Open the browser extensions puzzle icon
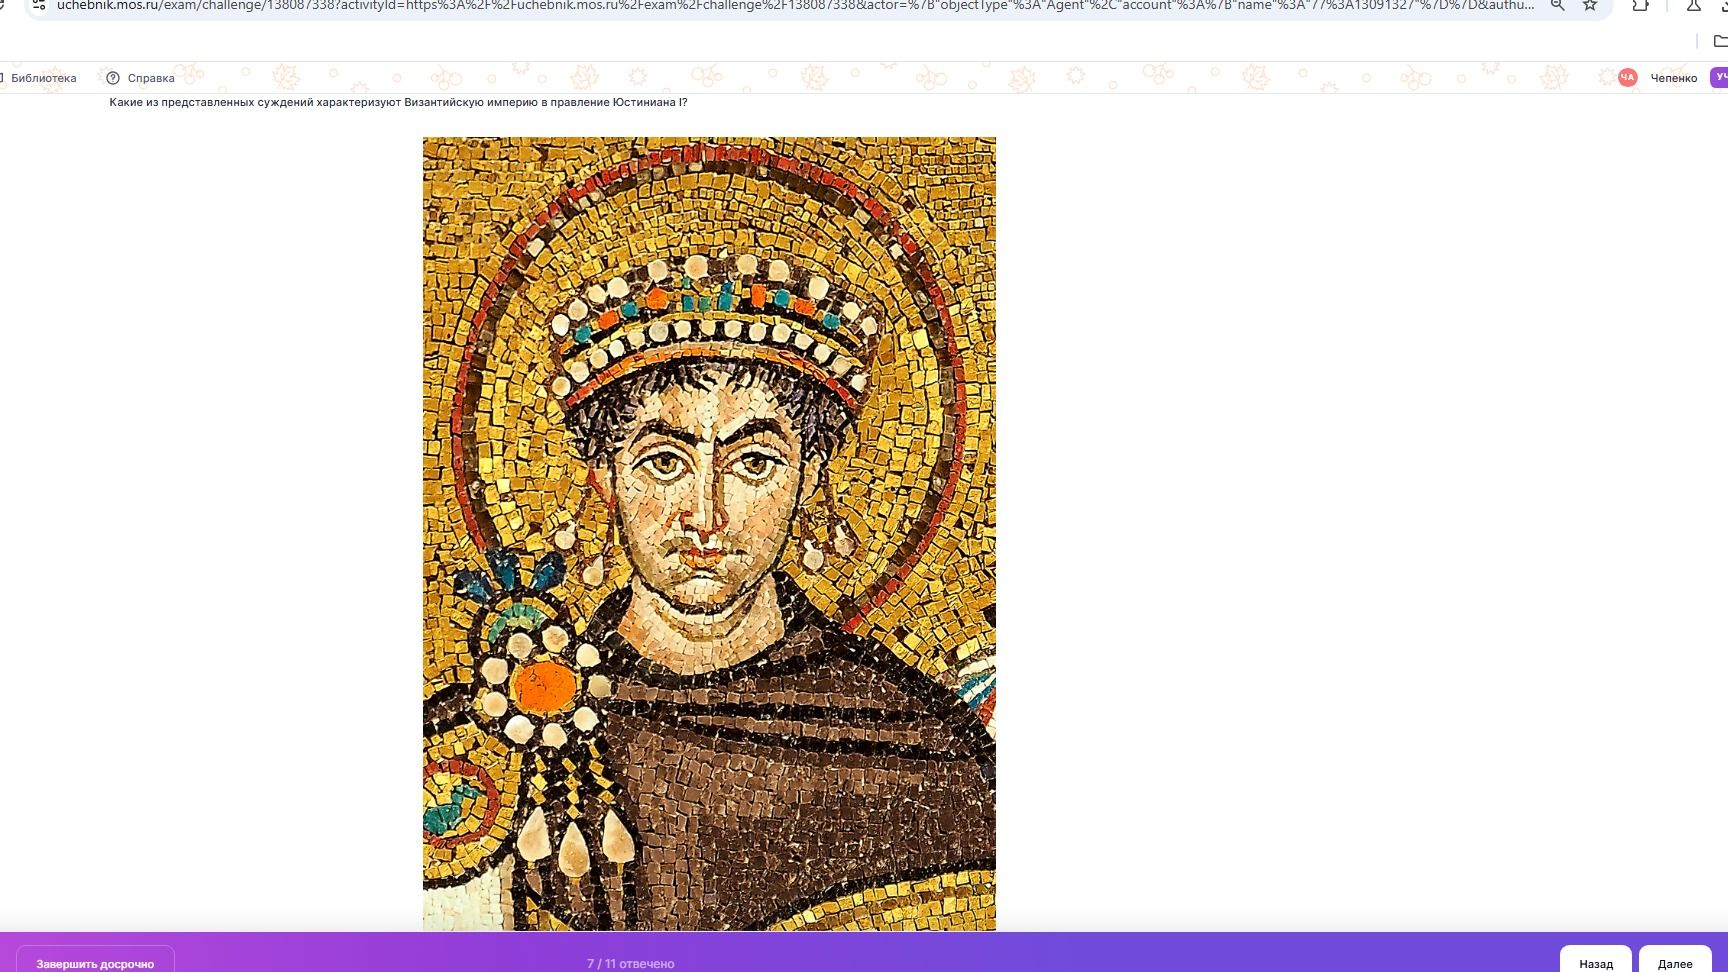Screen dimensions: 1728x972 click(1641, 5)
